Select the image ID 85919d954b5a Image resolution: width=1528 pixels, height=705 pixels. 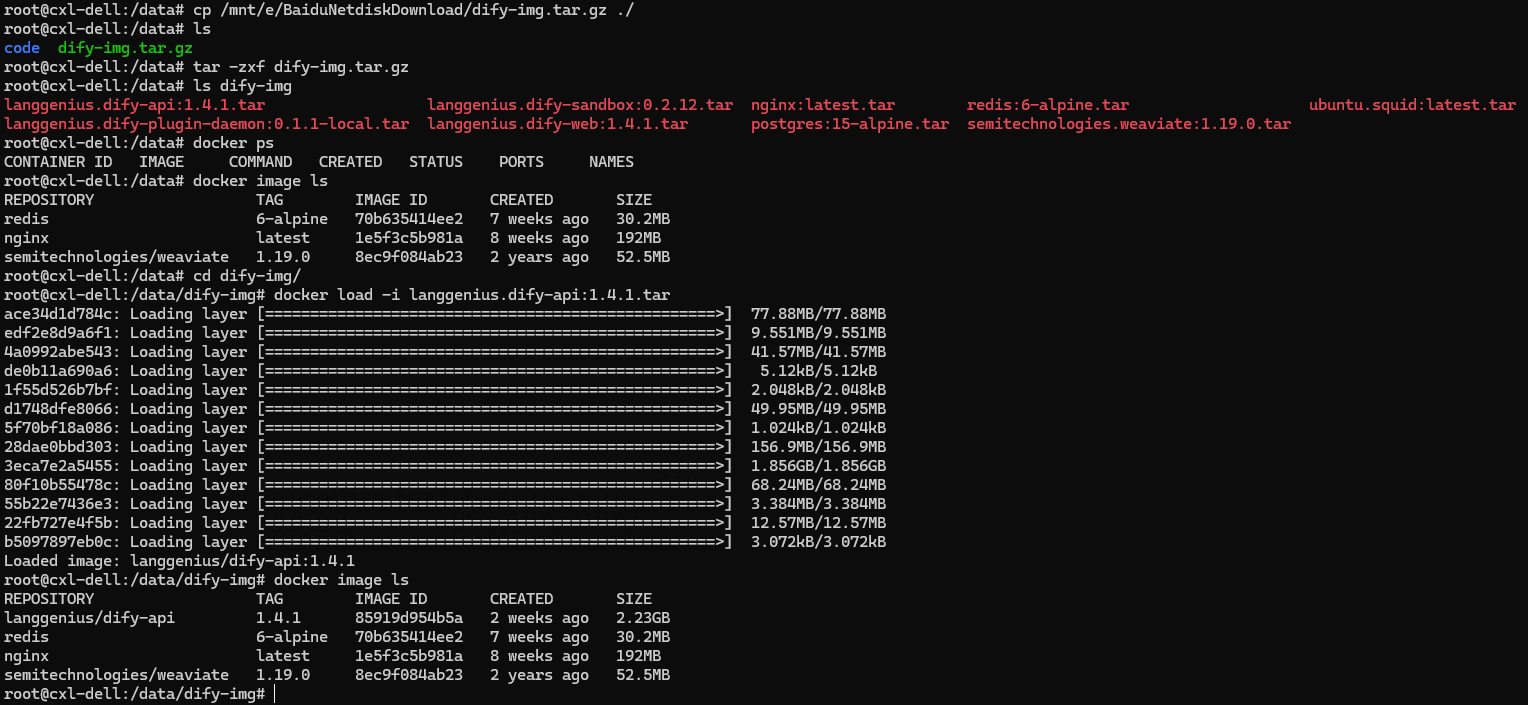[x=409, y=618]
